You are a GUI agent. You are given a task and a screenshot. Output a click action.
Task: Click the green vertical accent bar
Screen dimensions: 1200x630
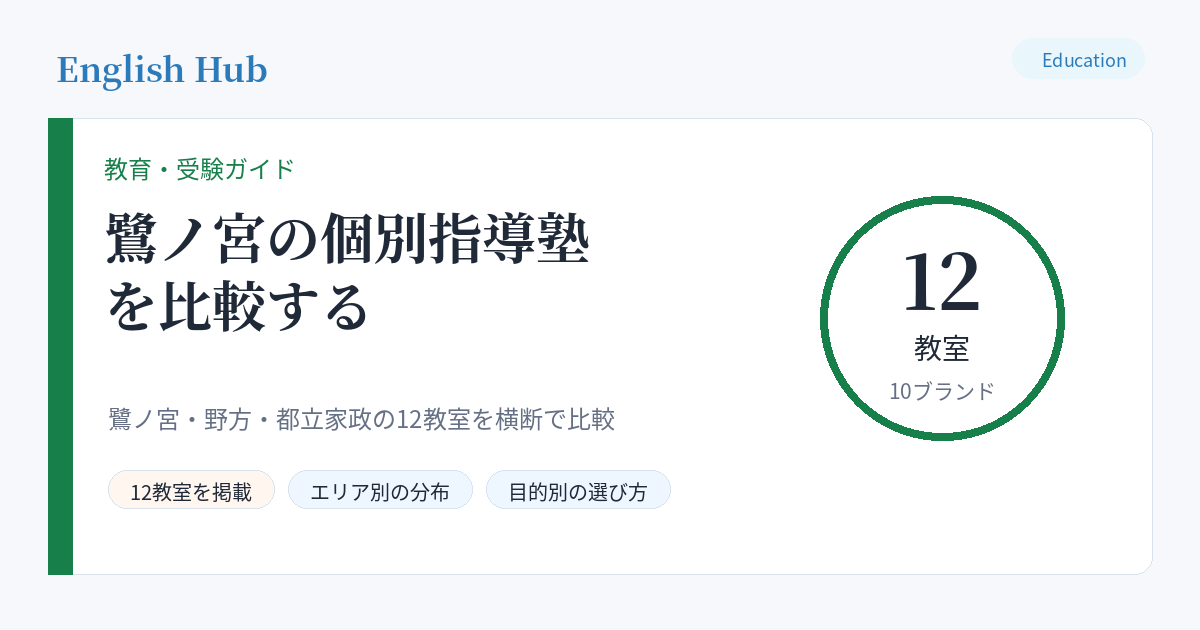(x=60, y=346)
